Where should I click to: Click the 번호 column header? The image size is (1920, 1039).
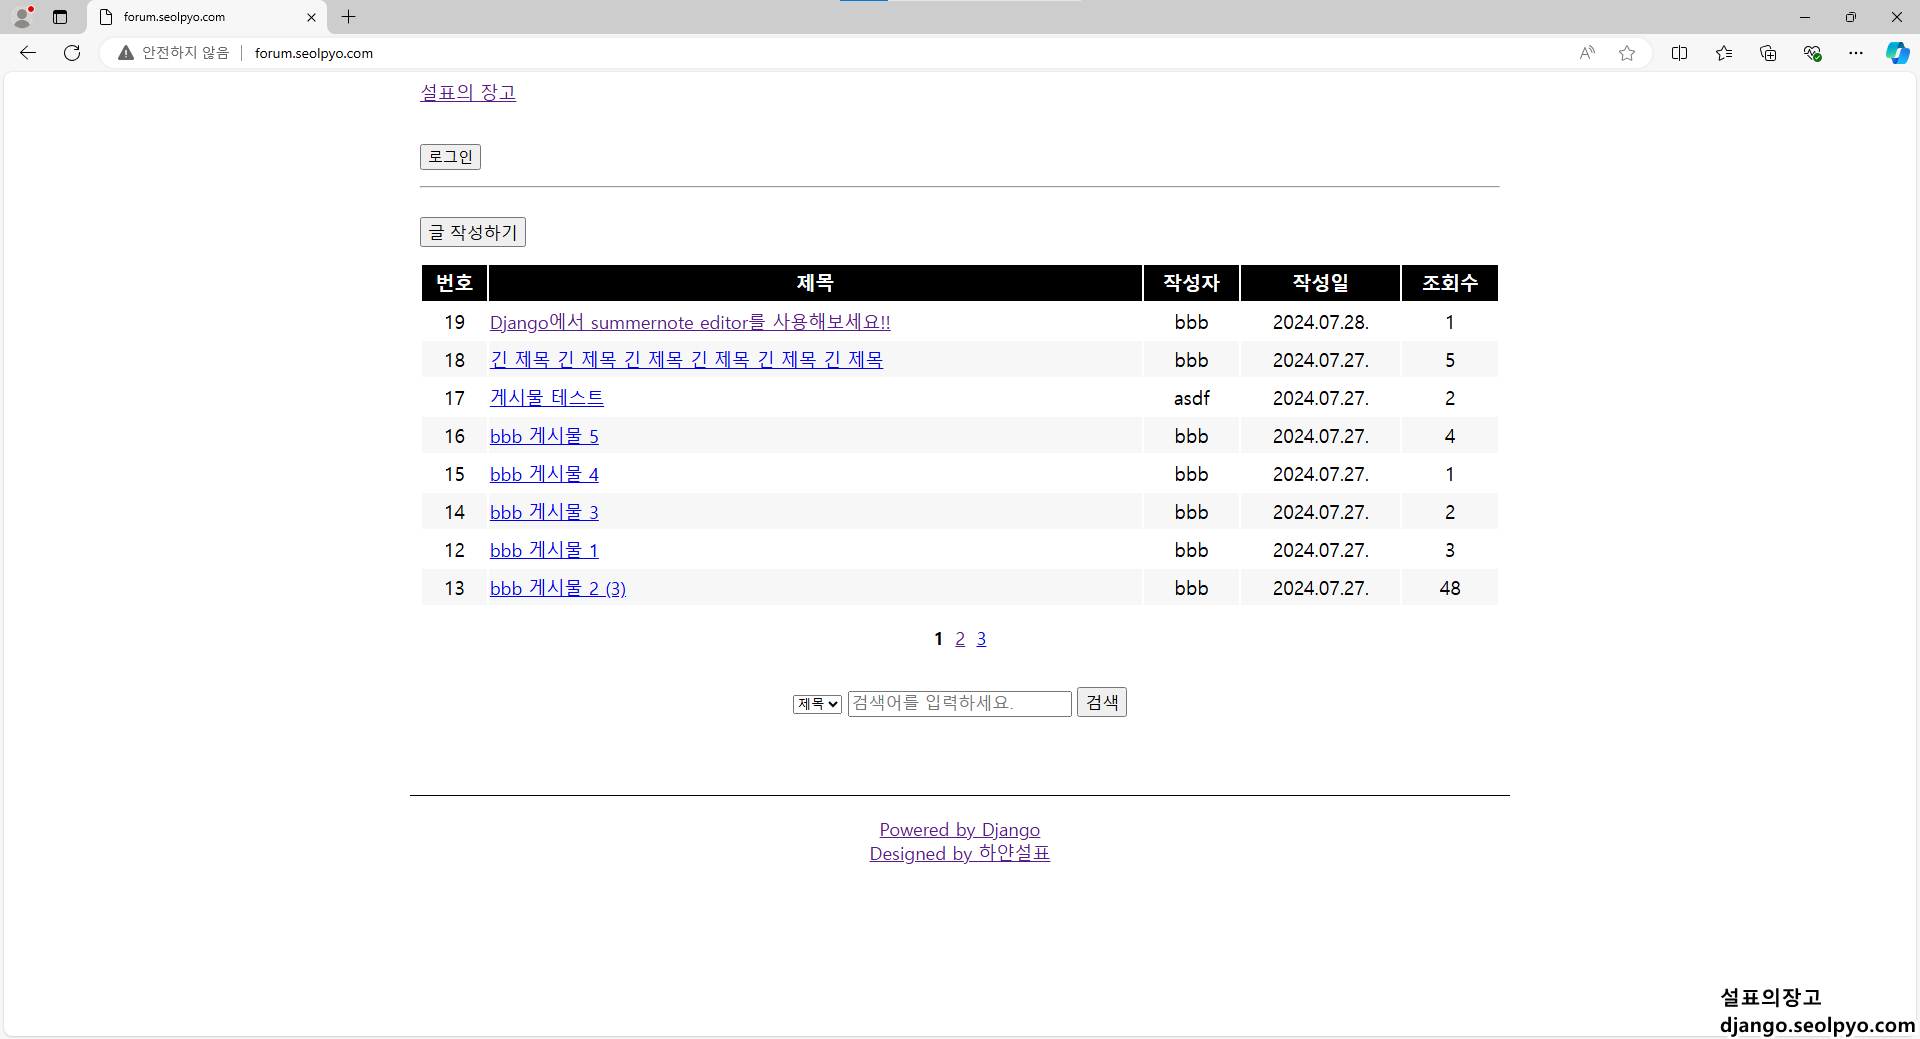coord(455,283)
